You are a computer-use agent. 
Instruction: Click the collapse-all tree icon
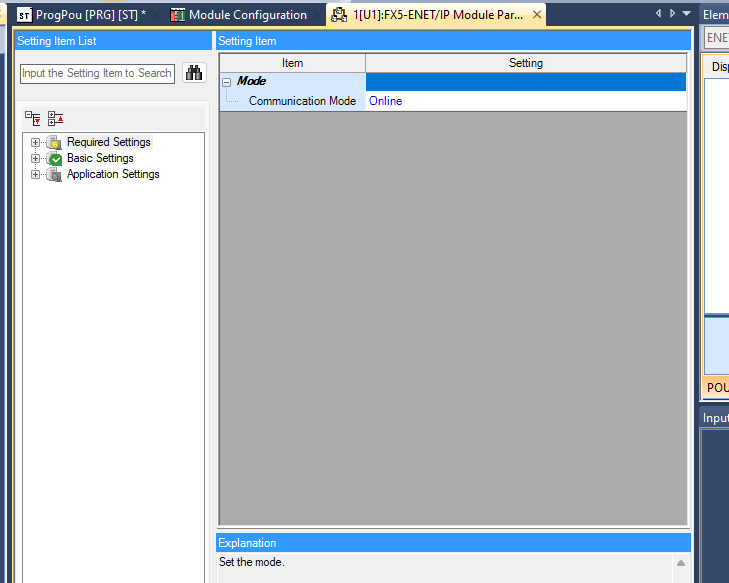point(55,118)
